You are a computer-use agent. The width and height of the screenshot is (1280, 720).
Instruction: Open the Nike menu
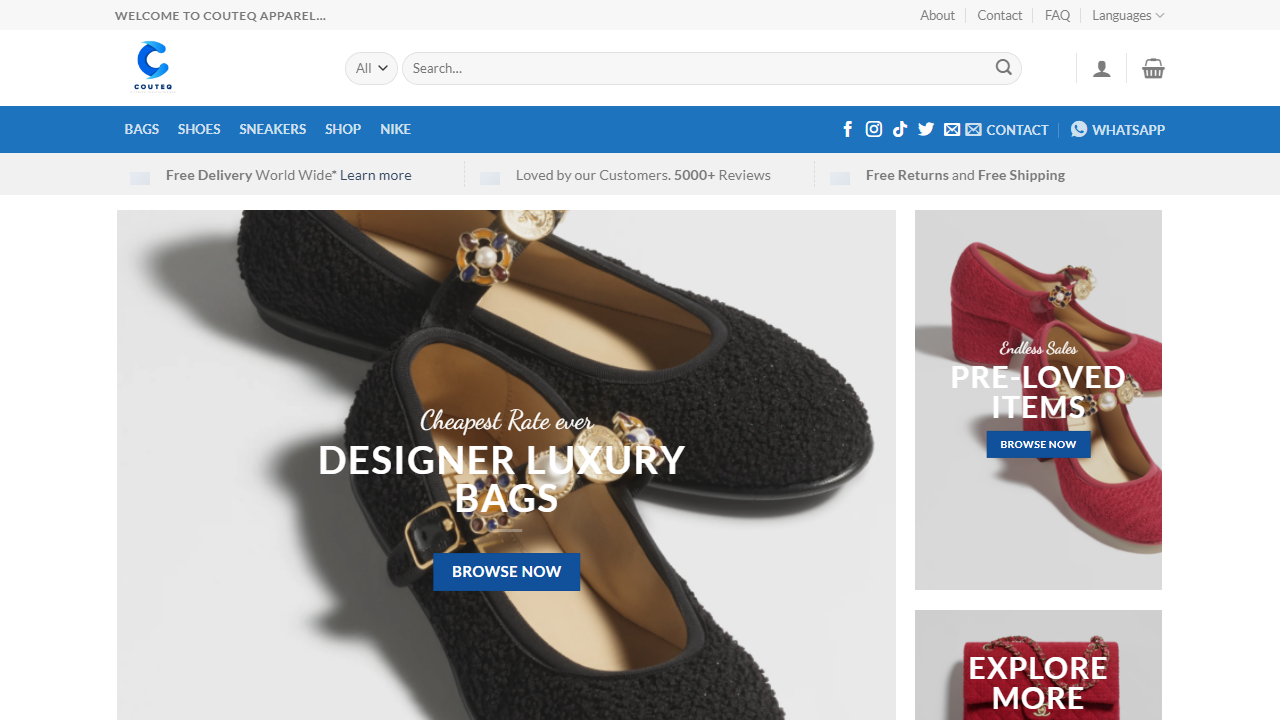(x=395, y=129)
